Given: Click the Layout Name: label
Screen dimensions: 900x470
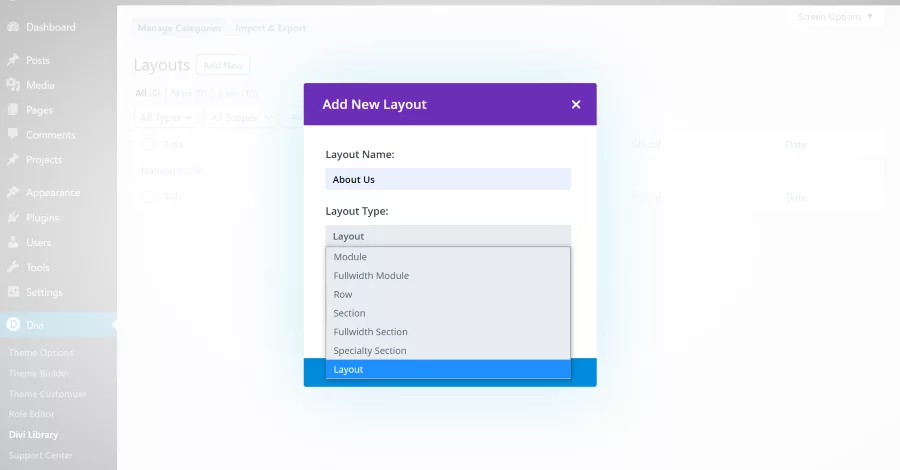Looking at the screenshot, I should 360,154.
